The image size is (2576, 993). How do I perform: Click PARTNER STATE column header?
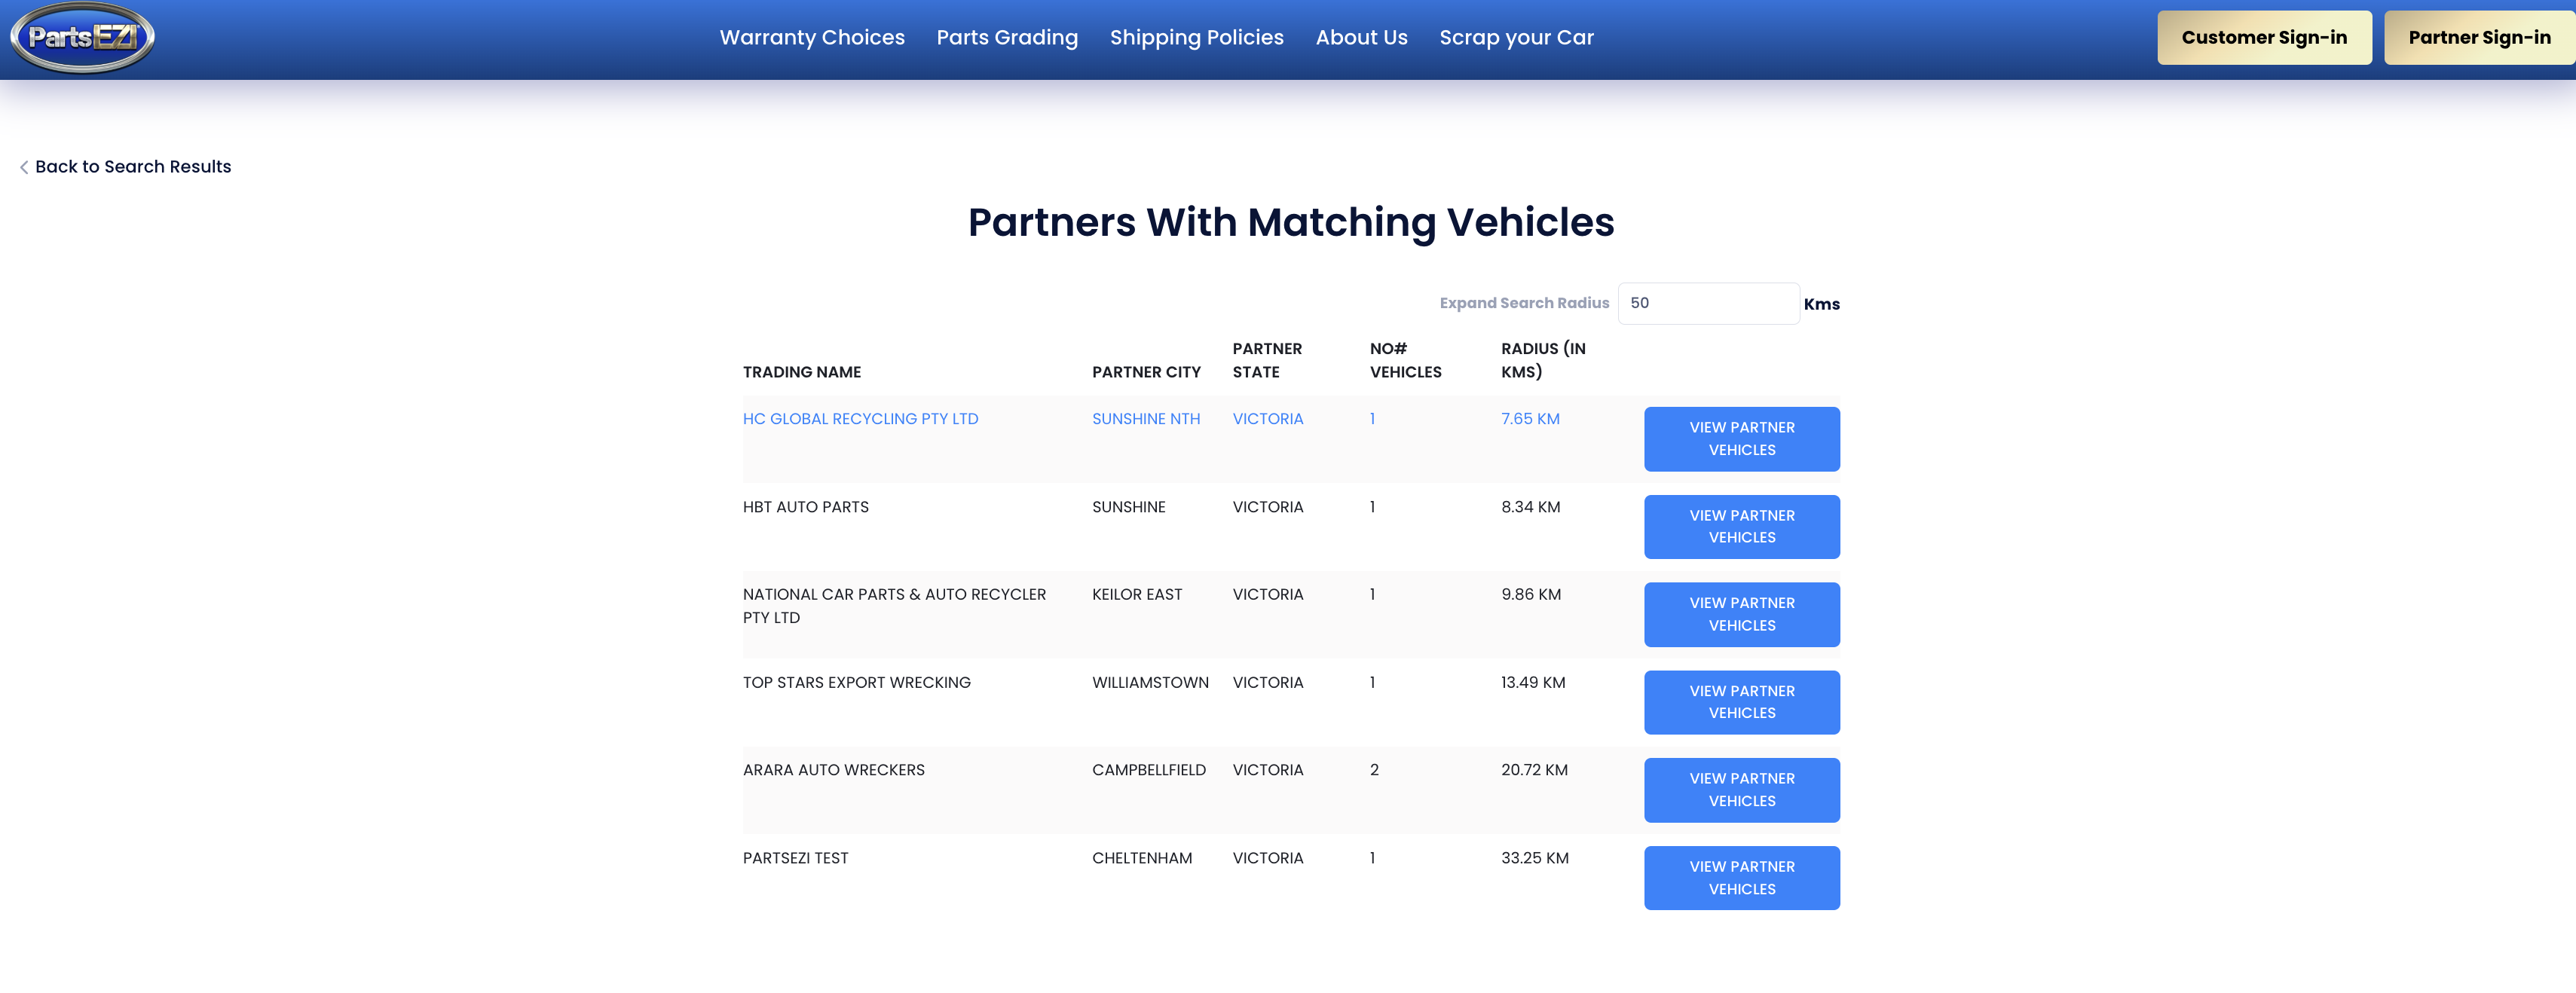click(x=1266, y=360)
